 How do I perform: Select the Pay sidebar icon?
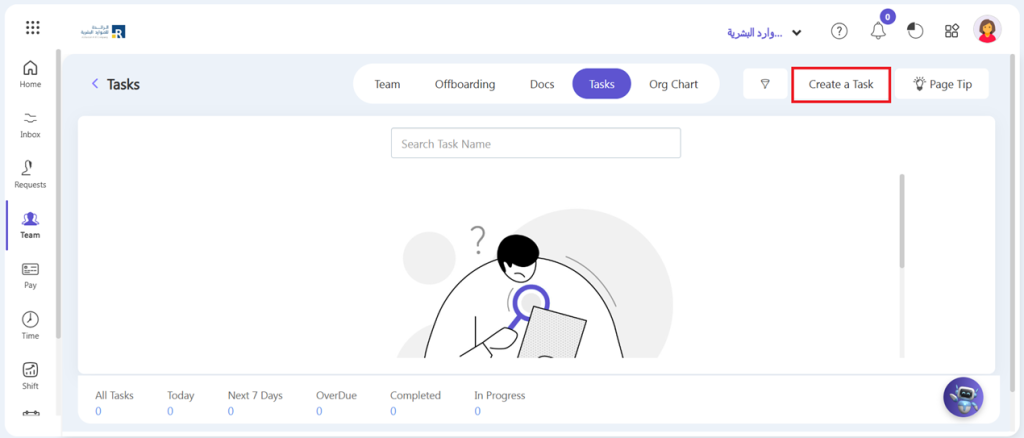pyautogui.click(x=30, y=275)
